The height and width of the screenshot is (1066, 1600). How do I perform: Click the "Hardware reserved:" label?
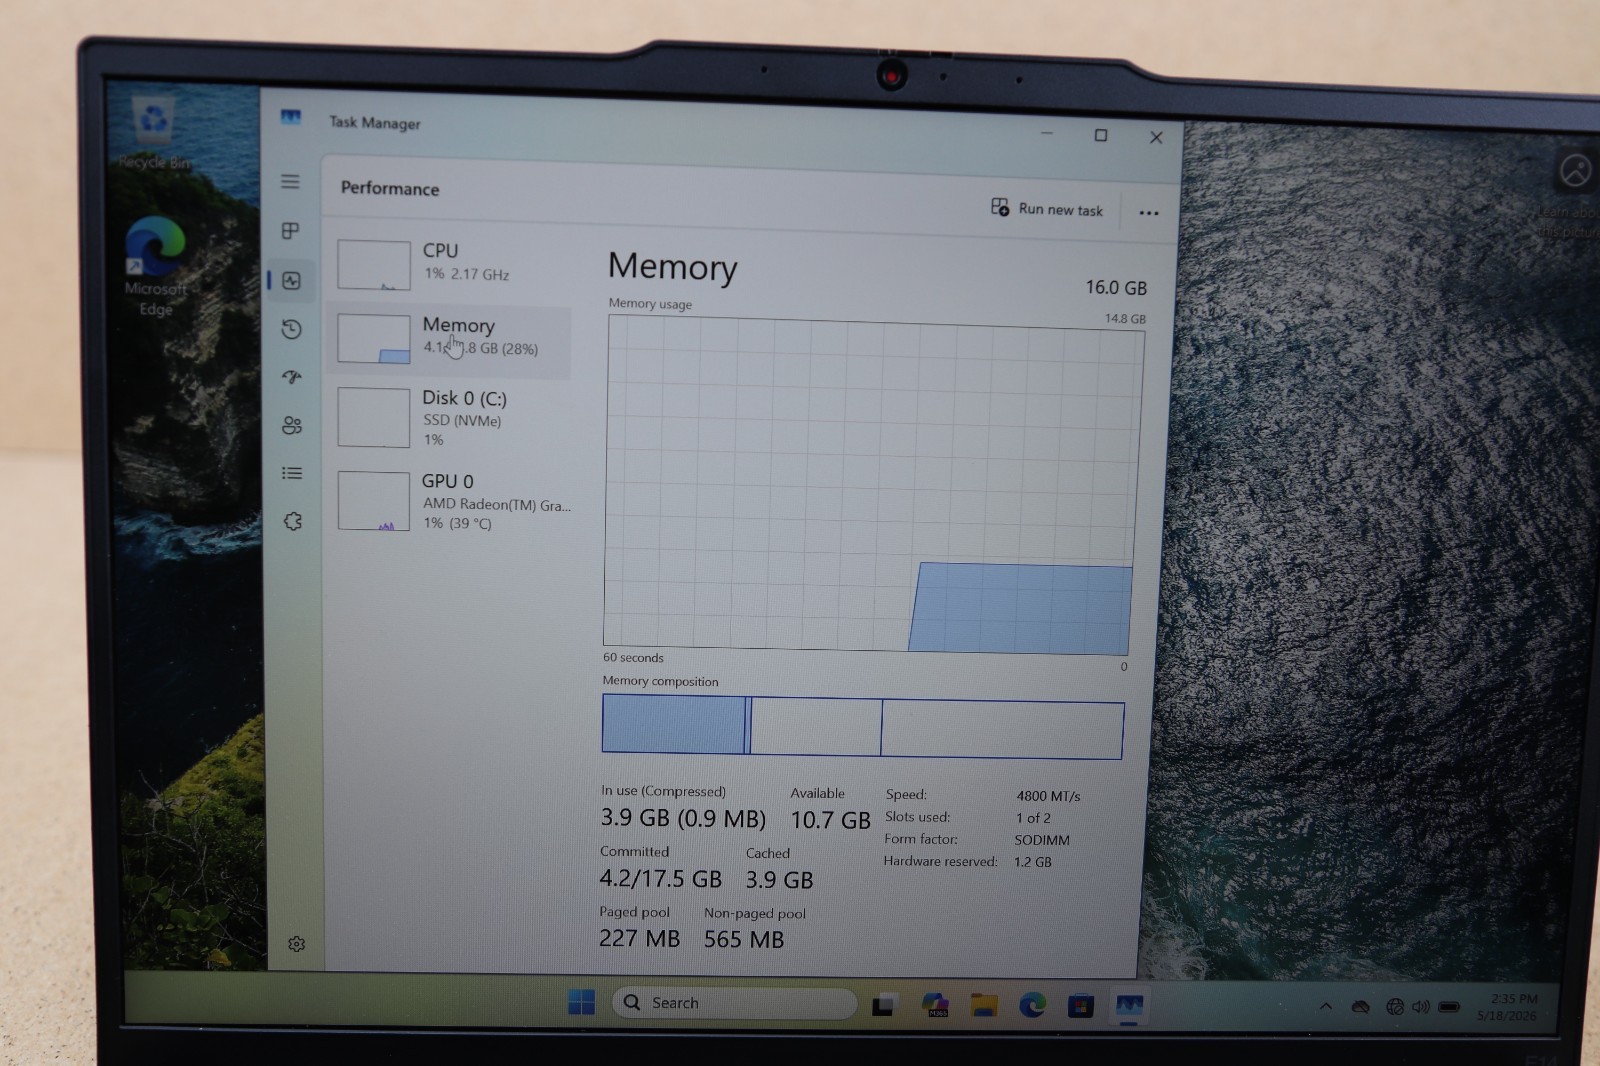pyautogui.click(x=940, y=861)
